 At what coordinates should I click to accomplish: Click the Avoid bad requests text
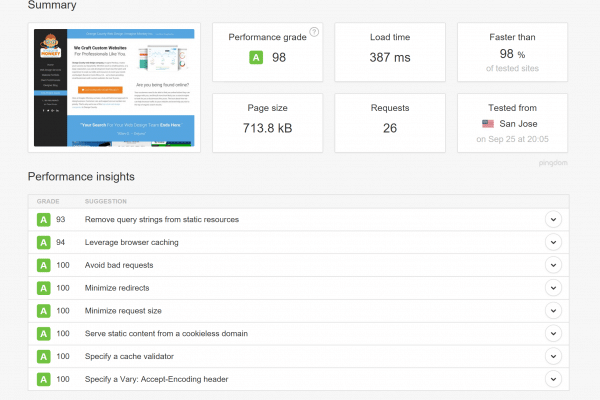tap(119, 265)
